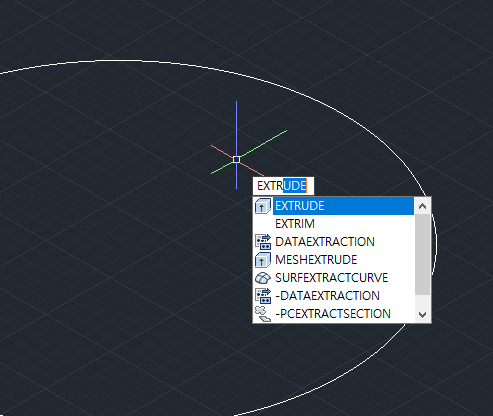Click the -DATAEXTRACTION table icon

click(263, 296)
